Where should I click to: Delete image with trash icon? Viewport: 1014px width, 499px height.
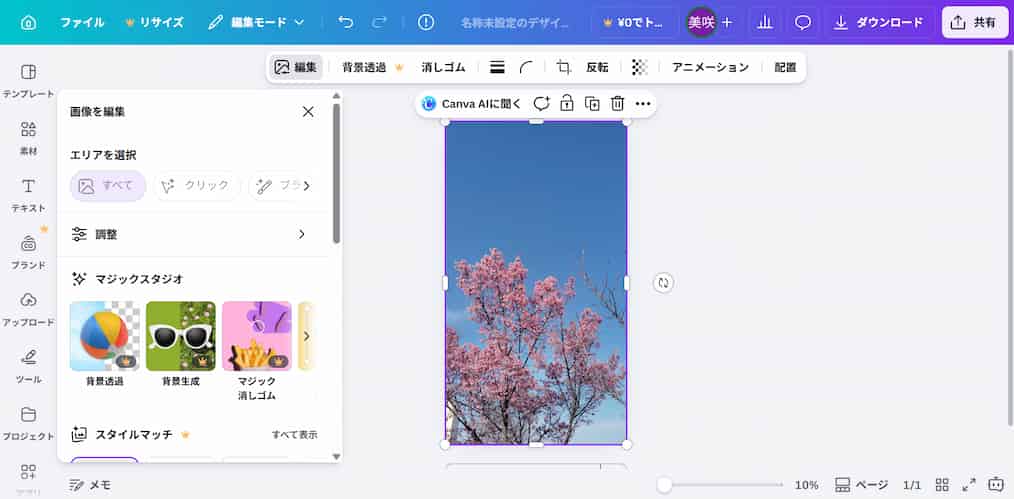(x=618, y=103)
